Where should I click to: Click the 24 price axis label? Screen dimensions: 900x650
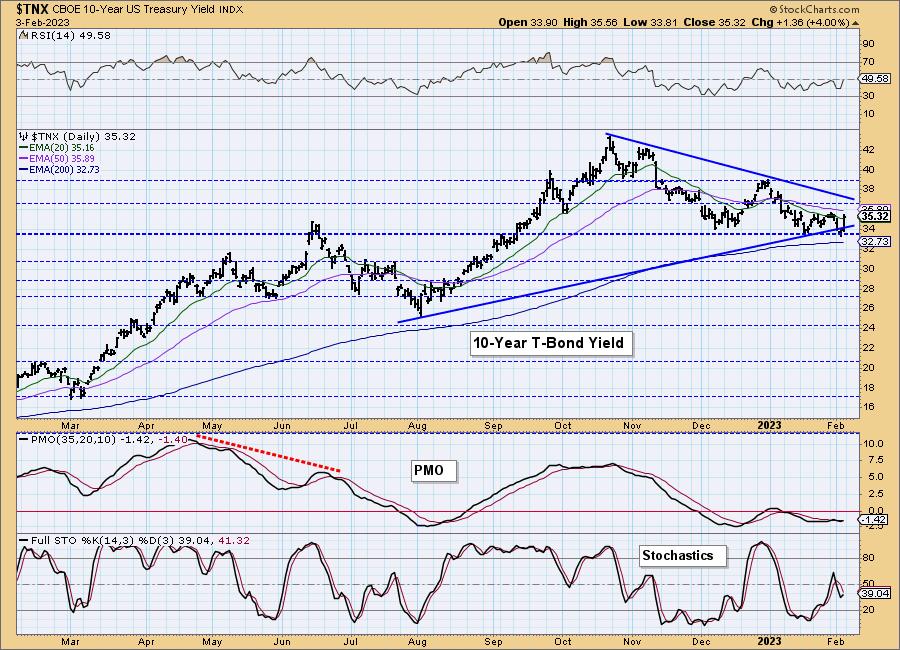pos(868,328)
